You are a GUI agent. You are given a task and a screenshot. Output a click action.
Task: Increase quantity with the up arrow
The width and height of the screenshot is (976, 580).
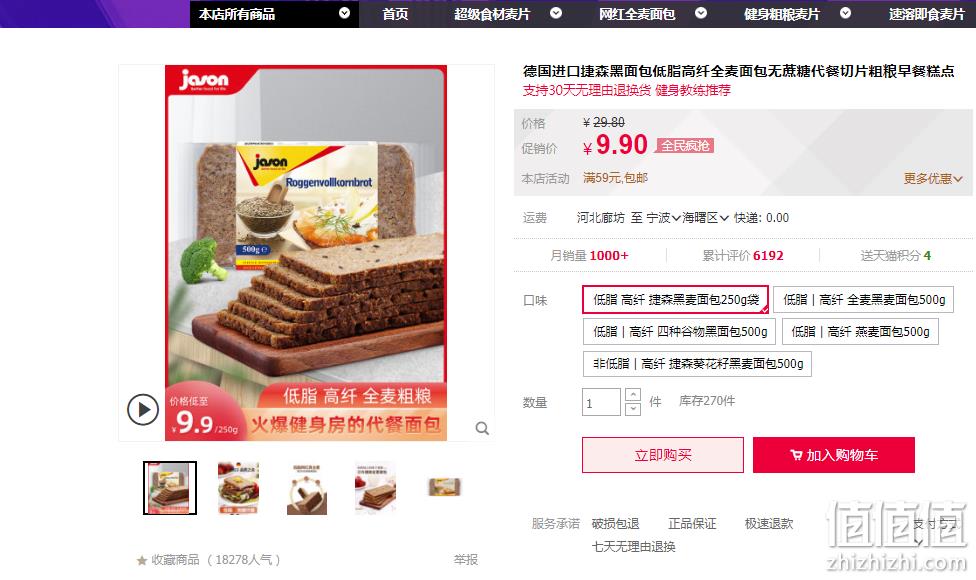(632, 395)
